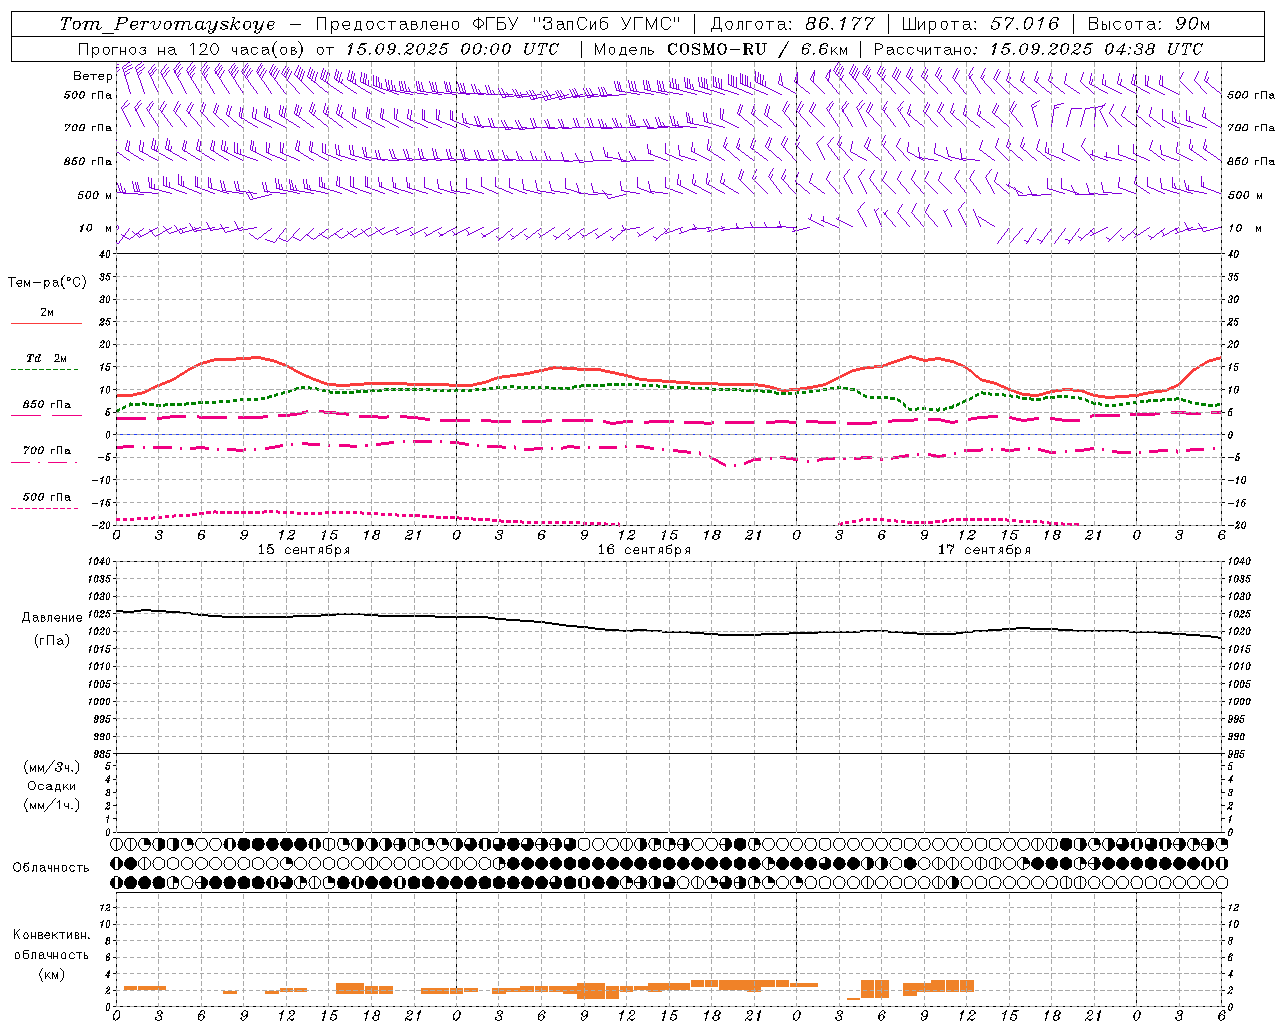Click the "500 гПа" entry in temperature legend
1280x1024 pixels.
47,497
